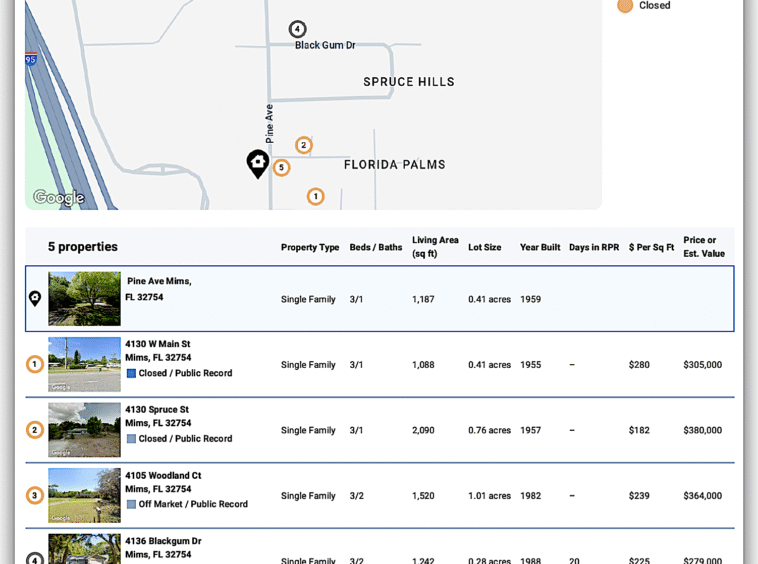
Task: Select marker 1 on the map
Action: point(315,197)
